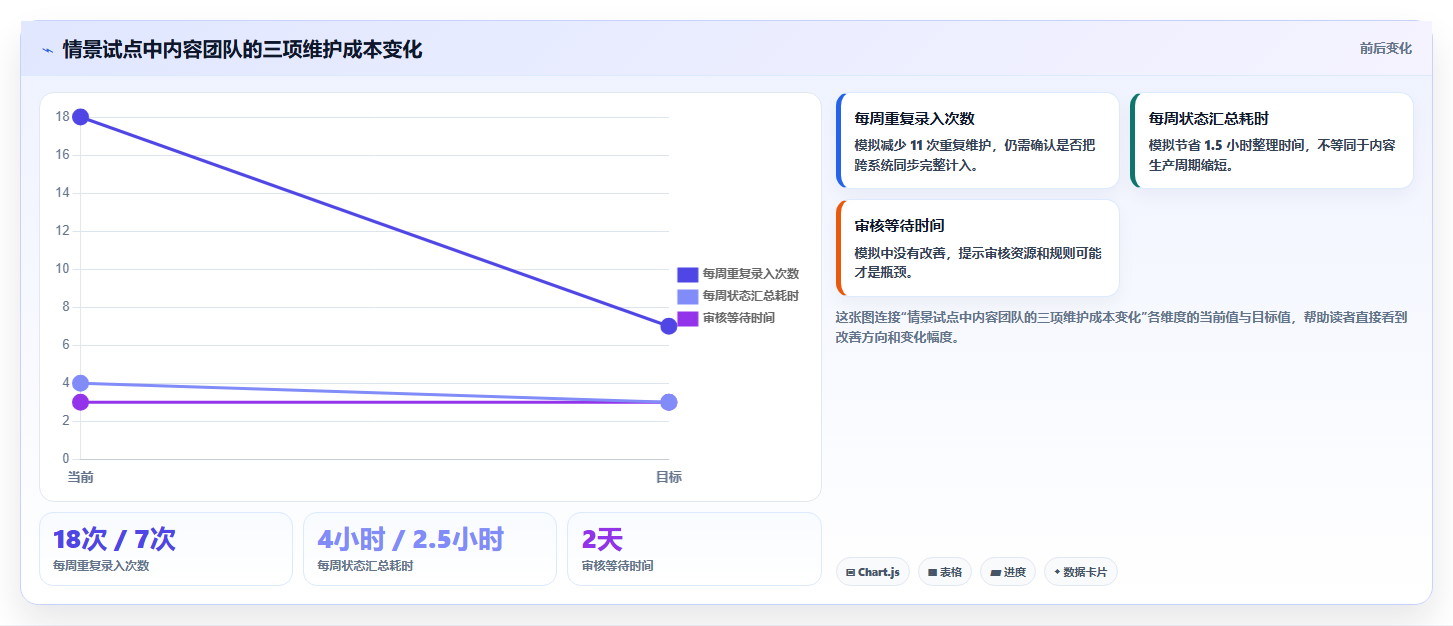
Task: Click the 每周重复录入次数 insight card heading
Action: pos(914,119)
